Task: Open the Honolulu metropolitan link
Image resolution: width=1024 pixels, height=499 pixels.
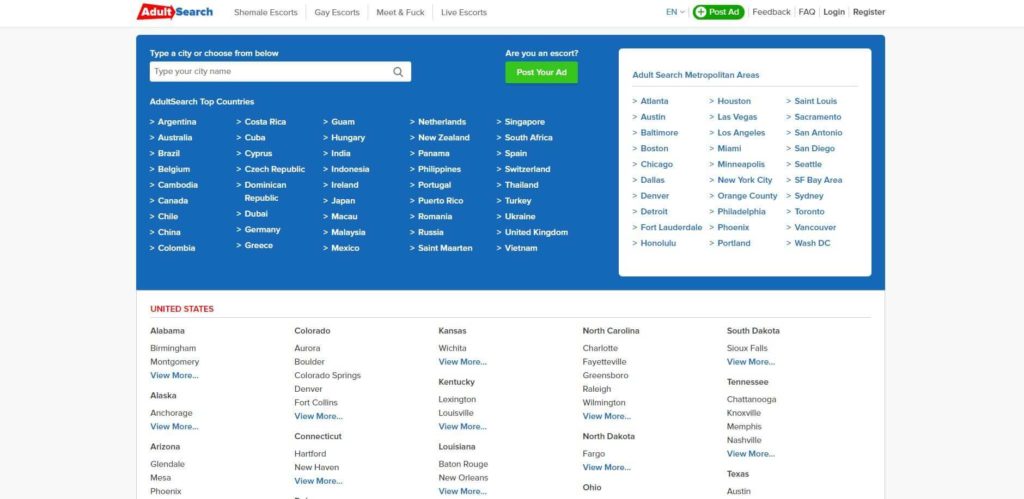Action: [658, 243]
